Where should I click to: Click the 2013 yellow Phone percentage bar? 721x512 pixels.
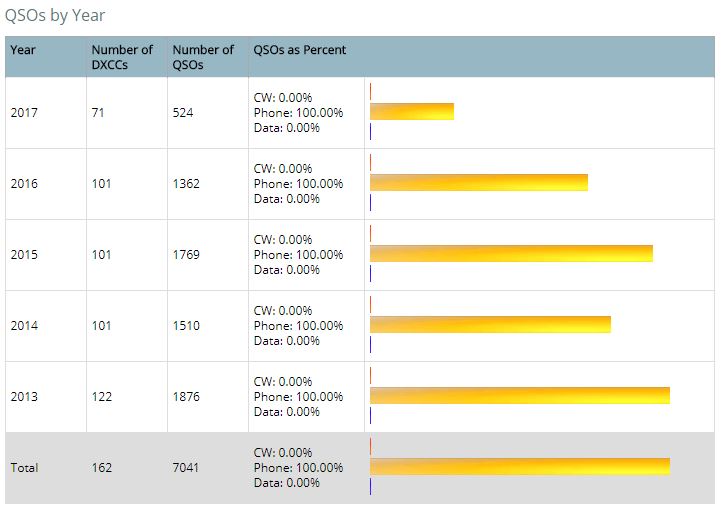[520, 395]
